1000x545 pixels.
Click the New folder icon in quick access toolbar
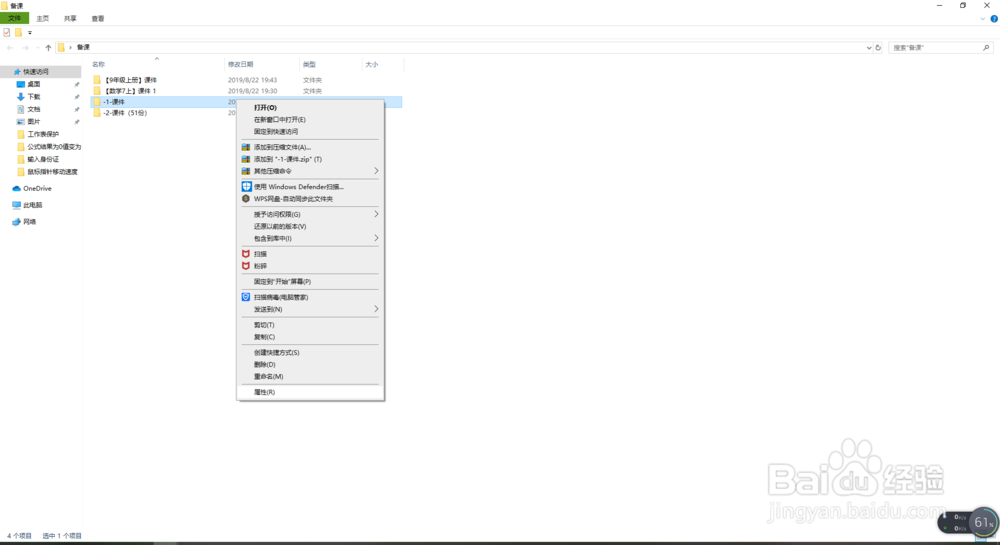(18, 32)
